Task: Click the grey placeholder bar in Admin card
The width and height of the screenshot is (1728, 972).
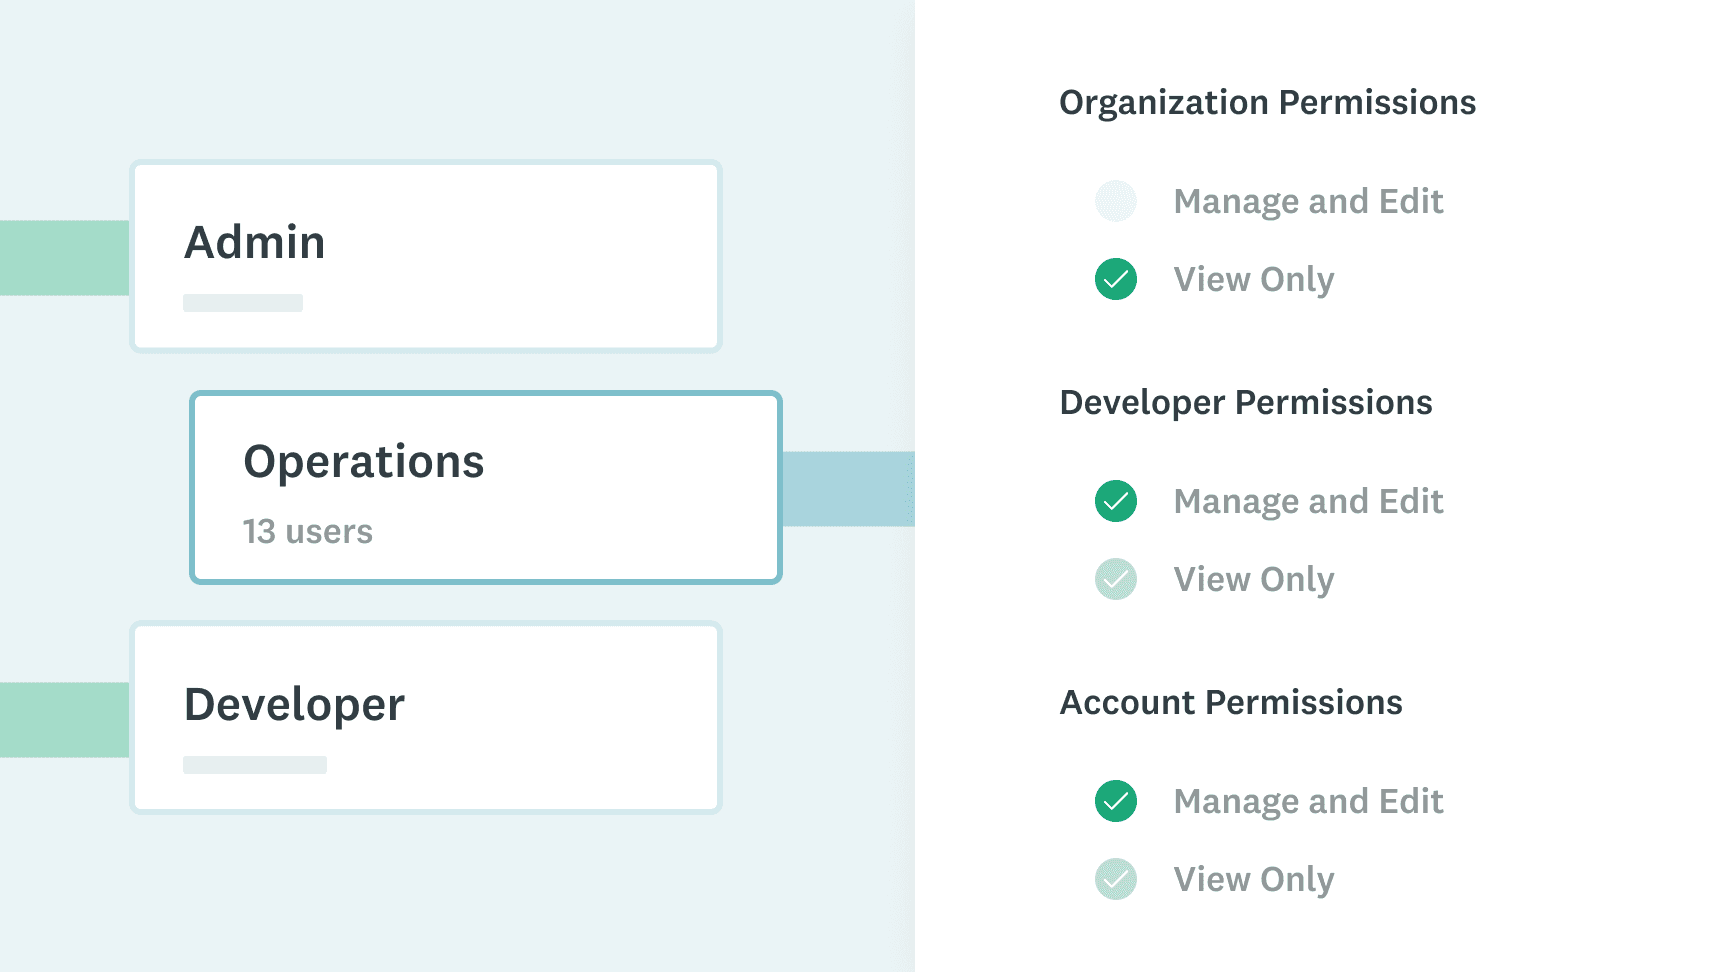Action: [x=243, y=303]
